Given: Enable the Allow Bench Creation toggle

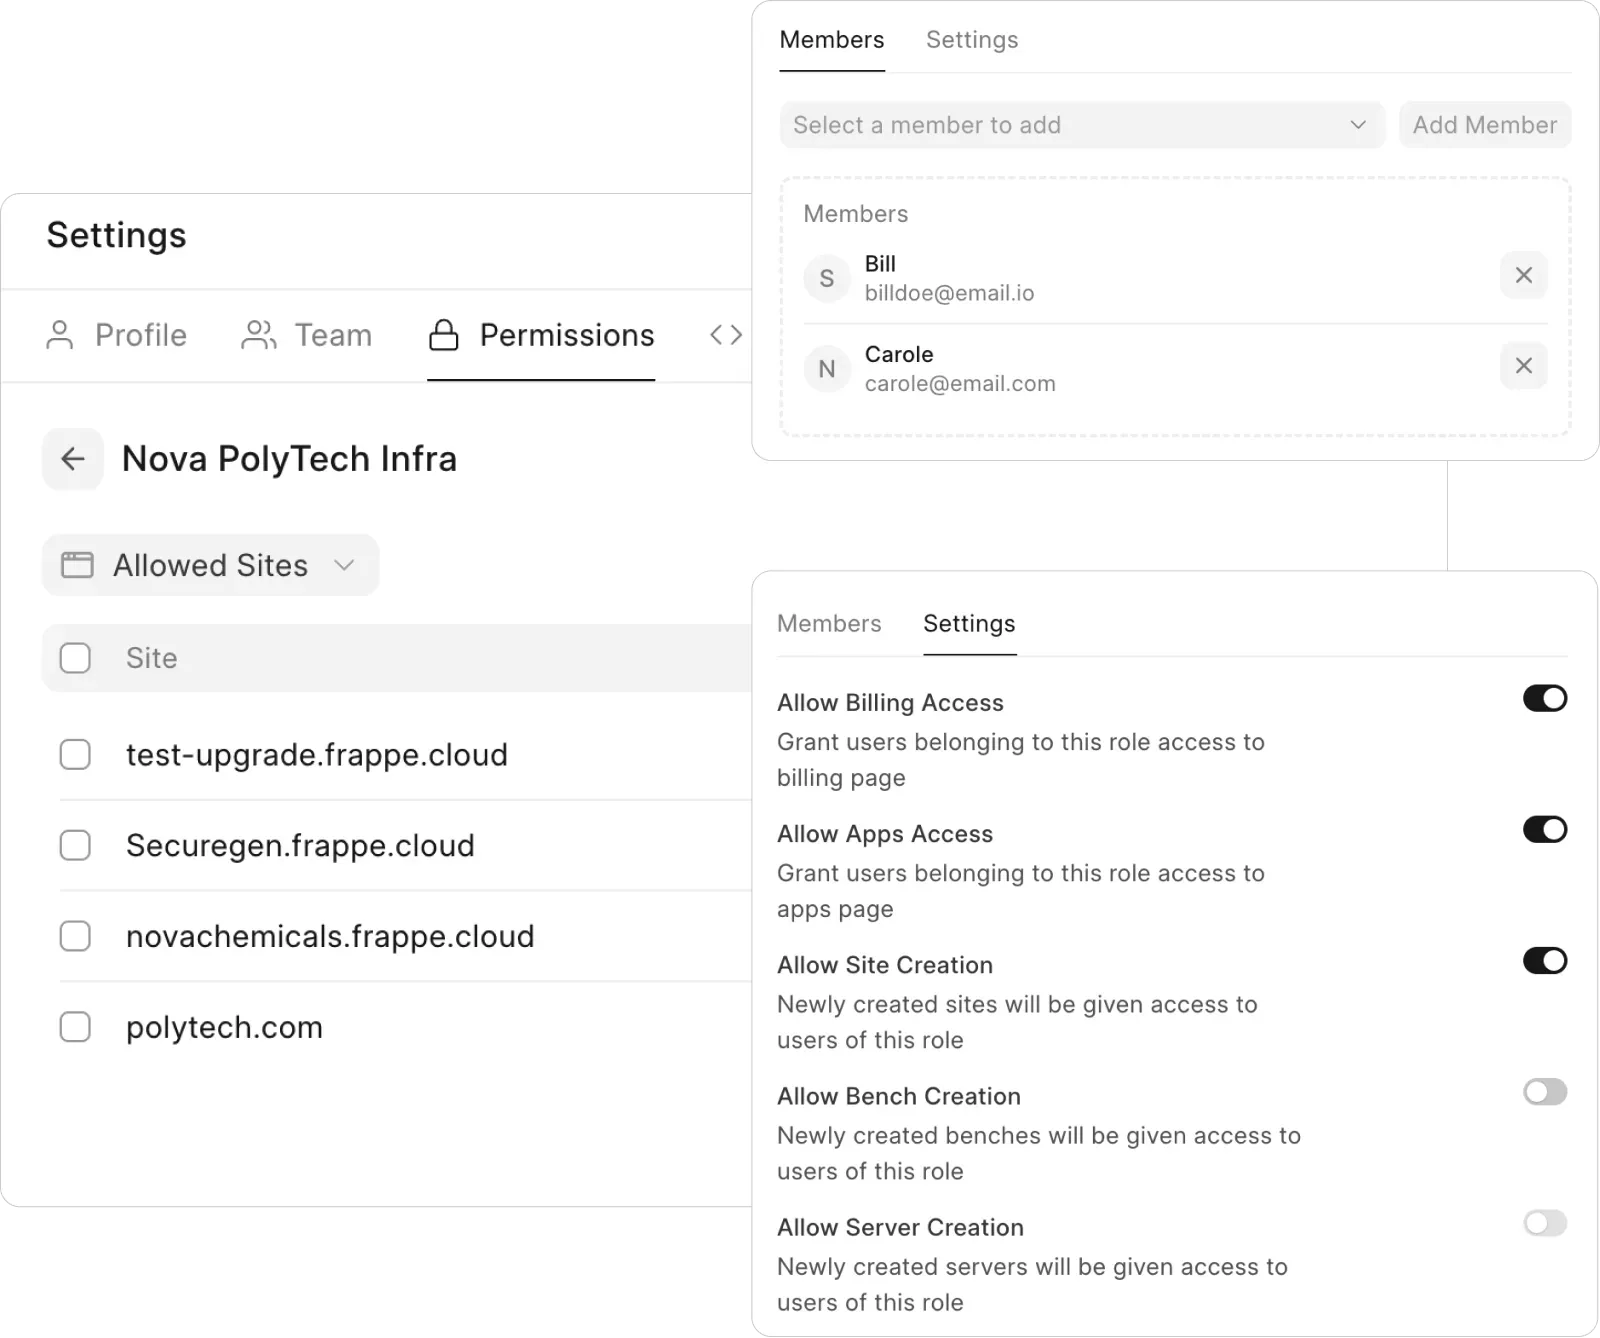Looking at the screenshot, I should [1544, 1092].
